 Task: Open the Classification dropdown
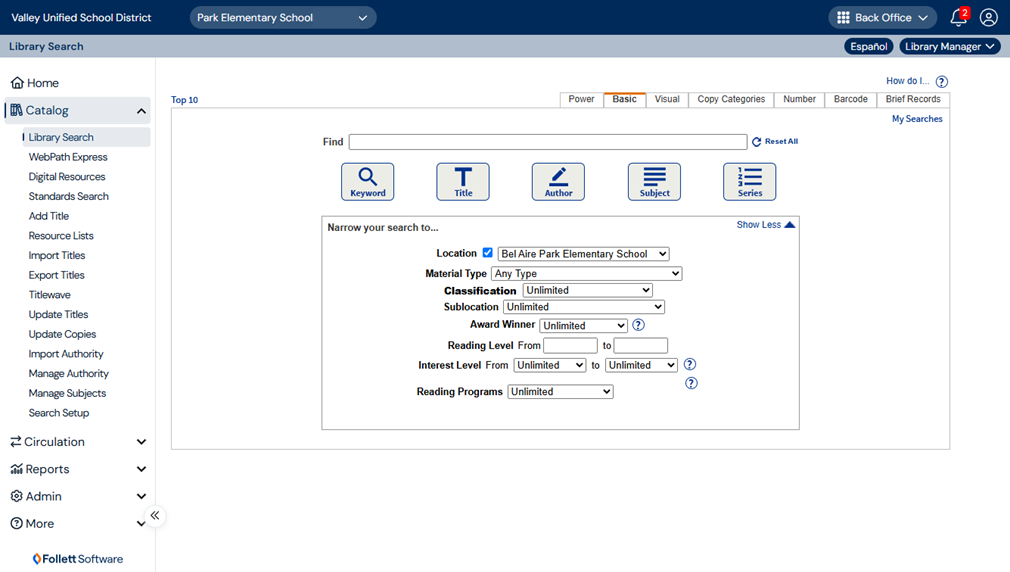(x=587, y=291)
